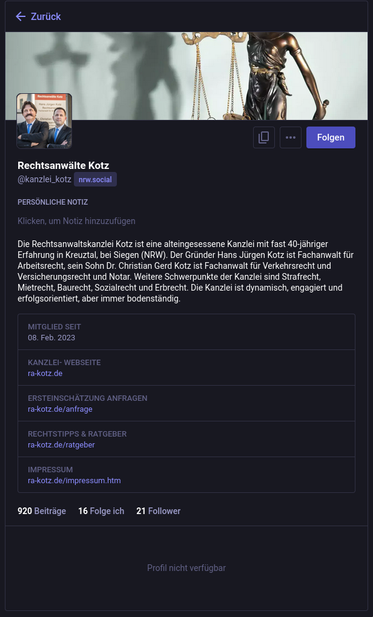This screenshot has height=617, width=373.
Task: Click the Rechtsanwälte Kotz display name
Action: pyautogui.click(x=63, y=165)
